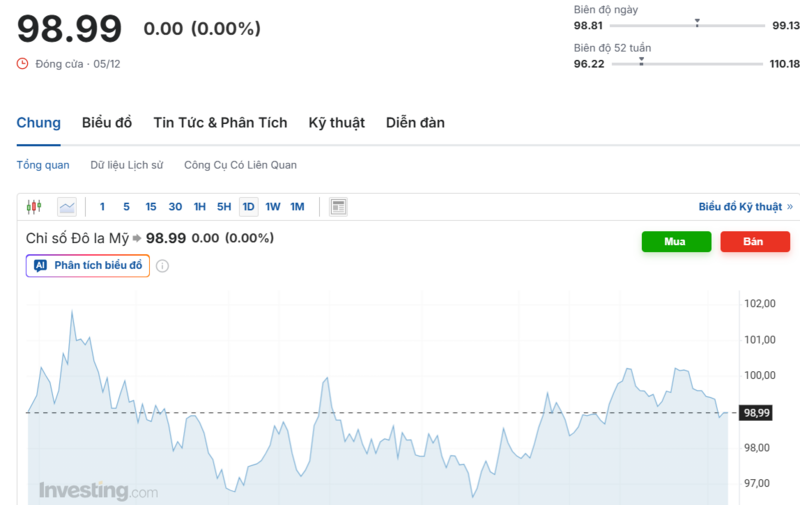Switch to candlestick chart type
The height and width of the screenshot is (505, 800).
(36, 207)
